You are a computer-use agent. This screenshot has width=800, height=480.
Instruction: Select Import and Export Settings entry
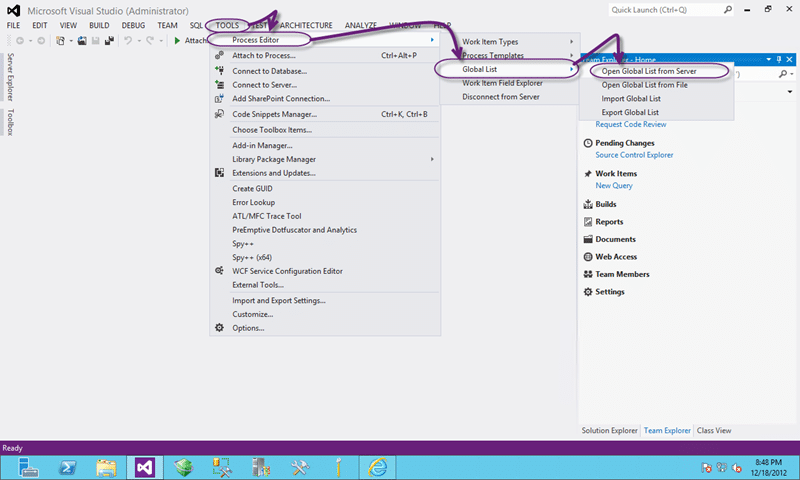point(324,300)
